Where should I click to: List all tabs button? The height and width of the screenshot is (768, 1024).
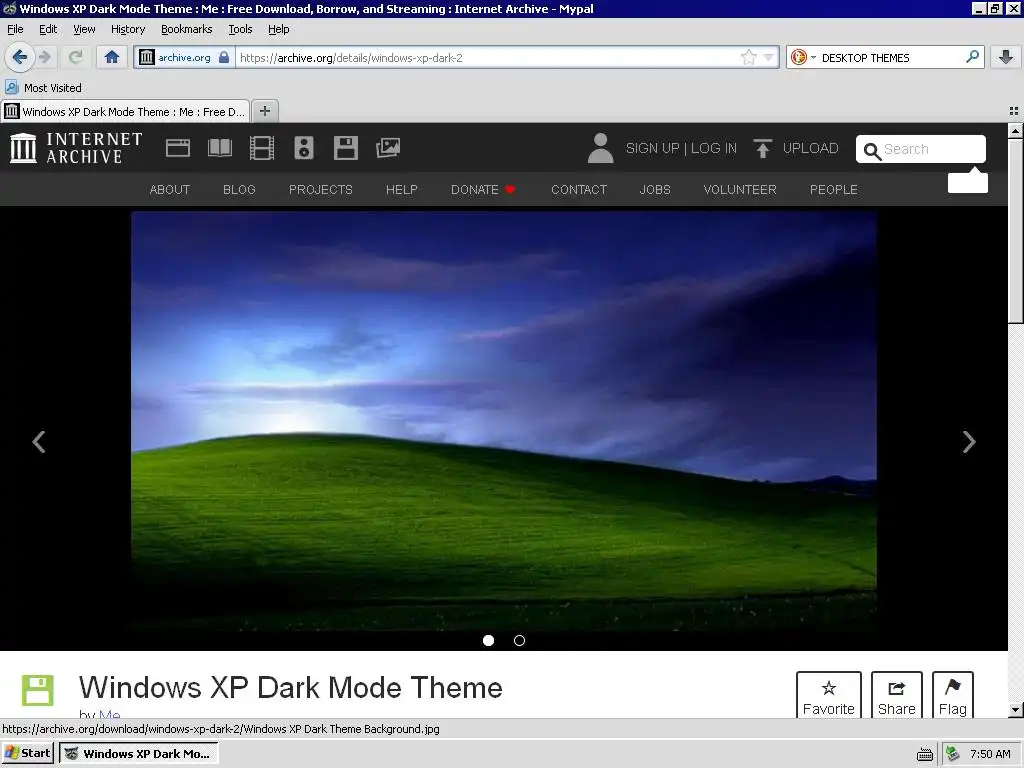[1014, 111]
